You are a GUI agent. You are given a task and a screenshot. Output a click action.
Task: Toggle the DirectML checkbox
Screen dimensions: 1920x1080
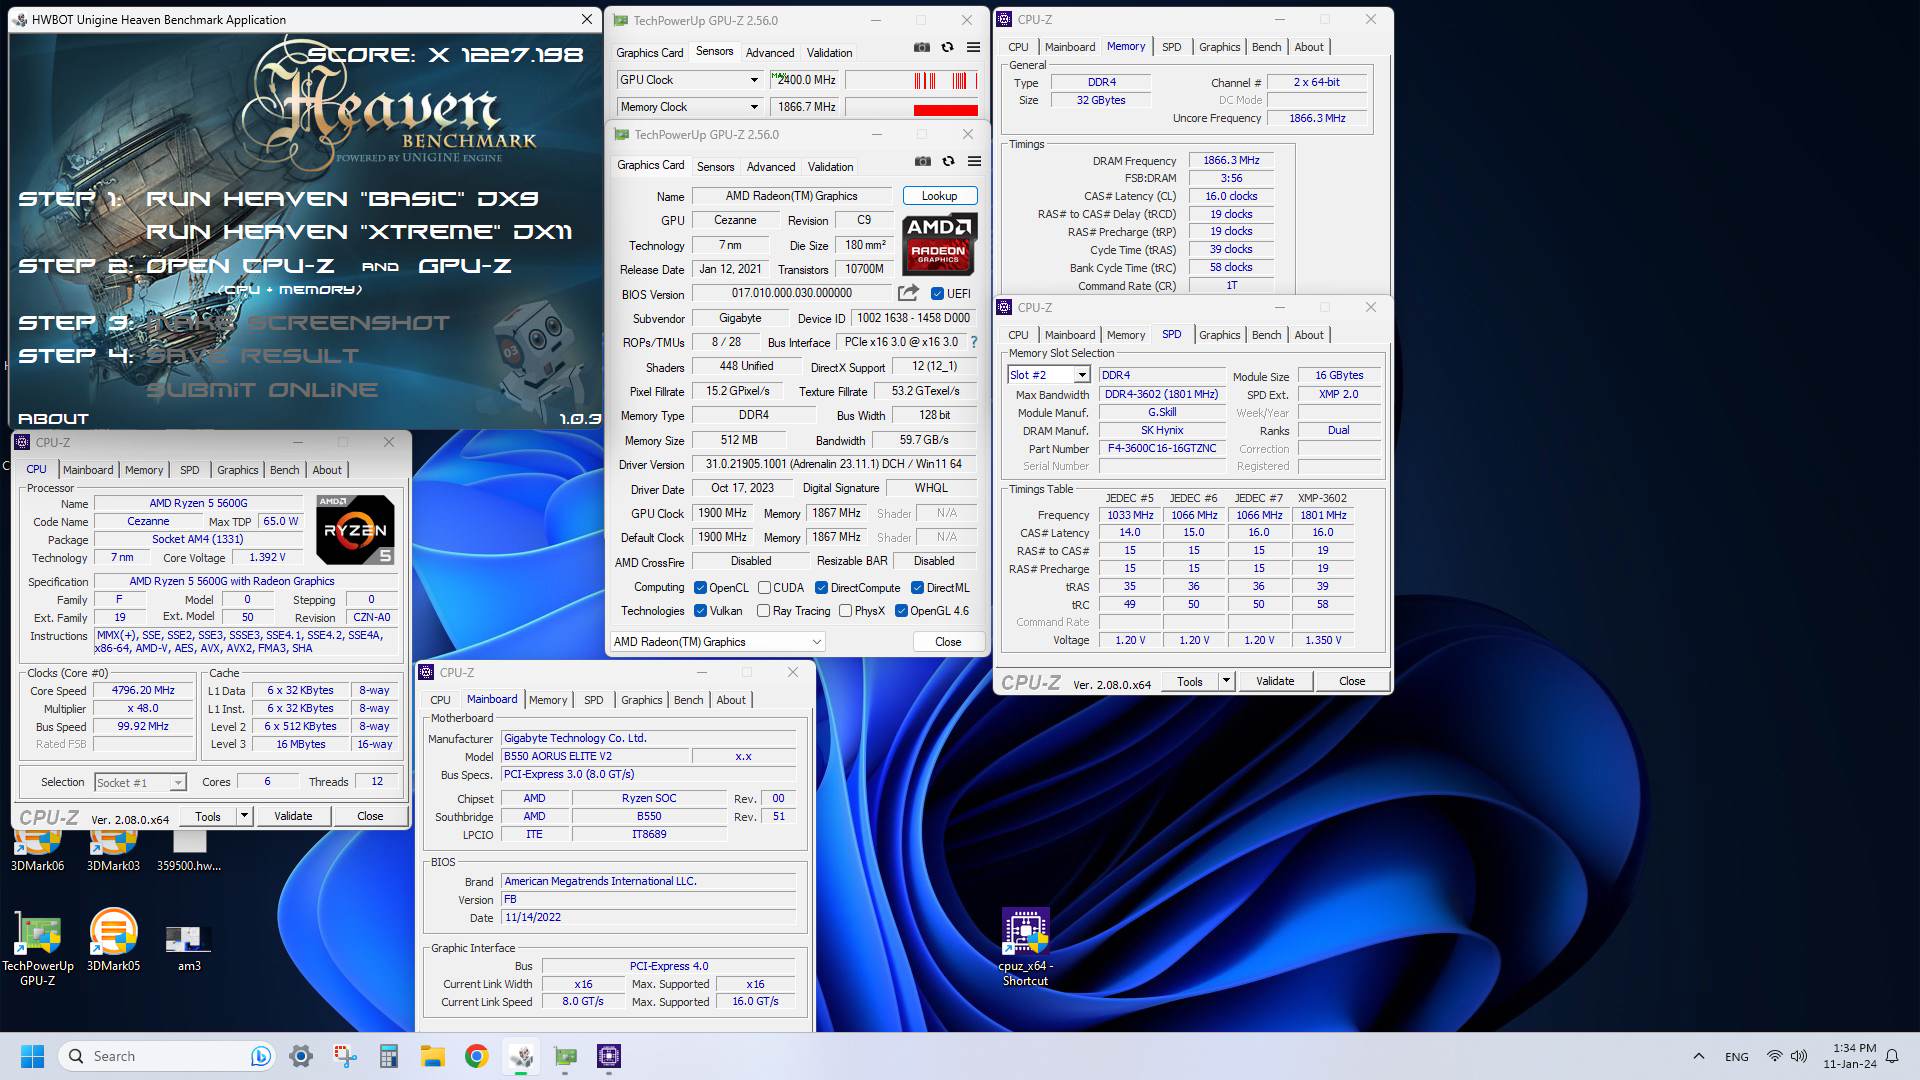click(917, 588)
